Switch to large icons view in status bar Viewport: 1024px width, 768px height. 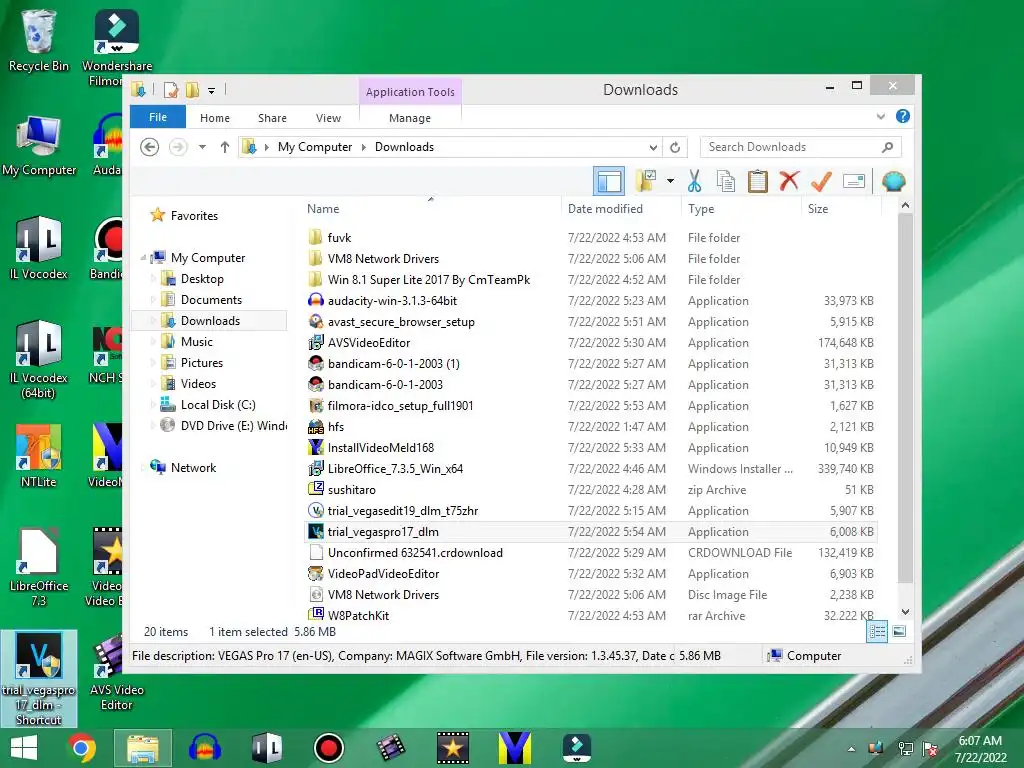point(899,632)
